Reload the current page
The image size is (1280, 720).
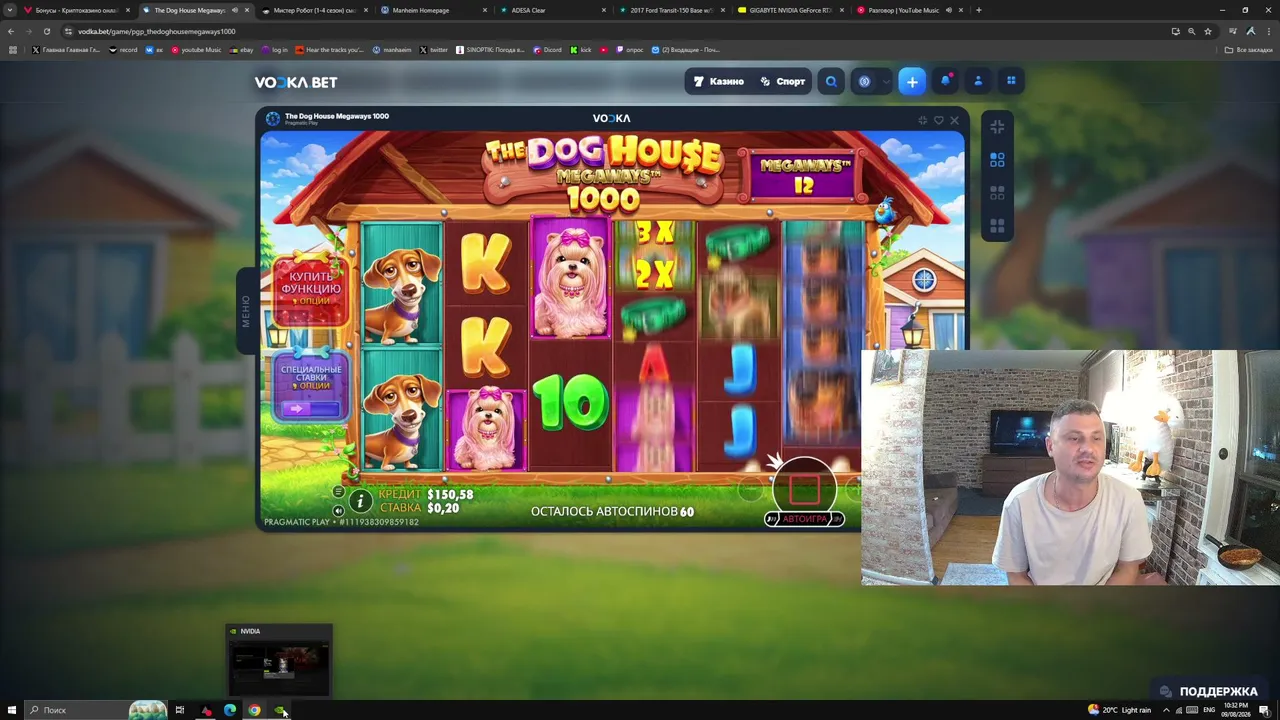[x=46, y=31]
